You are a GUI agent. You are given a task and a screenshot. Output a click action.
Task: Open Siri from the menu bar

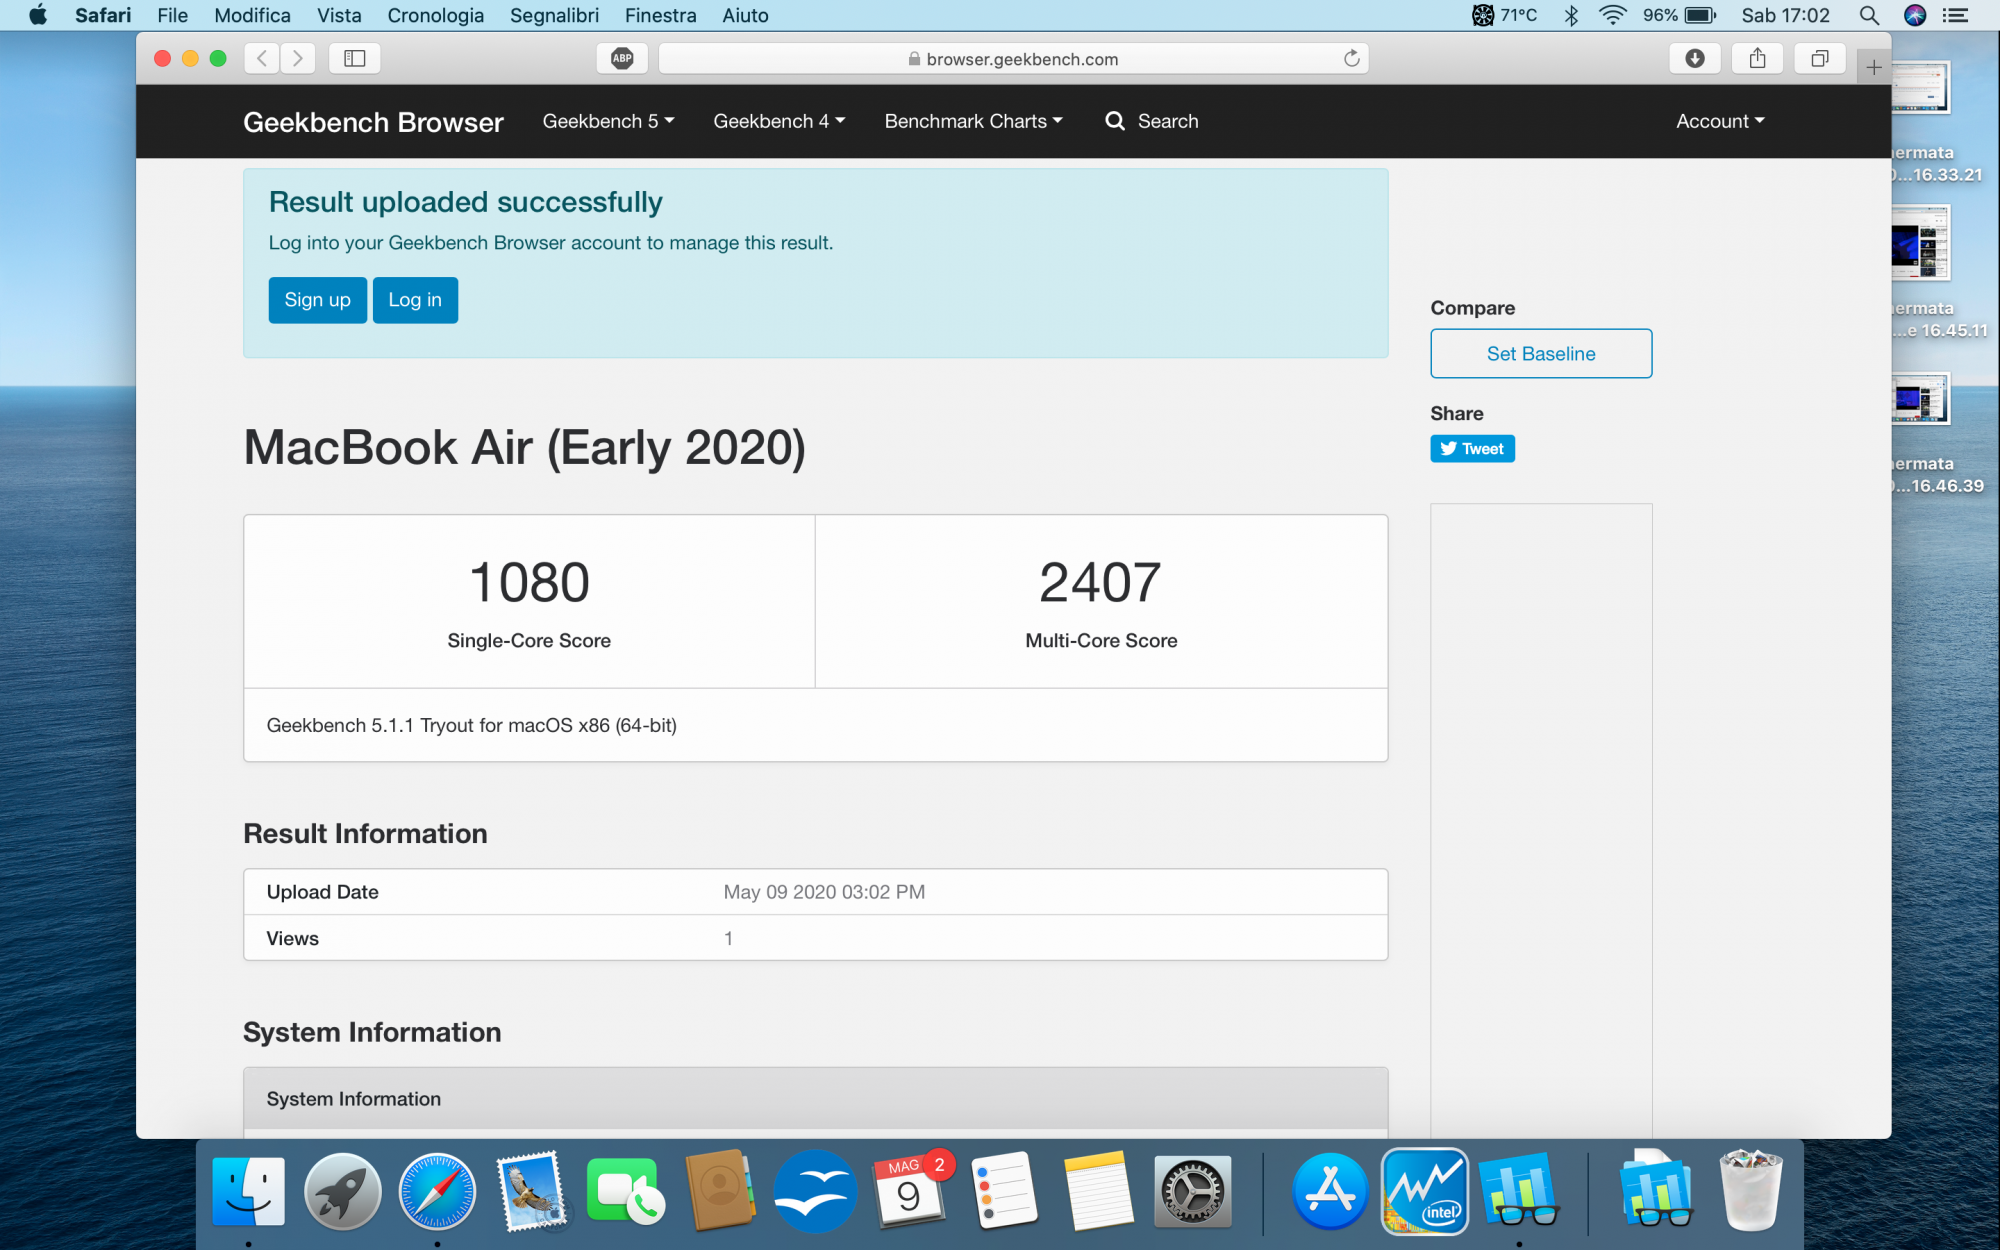(1914, 15)
